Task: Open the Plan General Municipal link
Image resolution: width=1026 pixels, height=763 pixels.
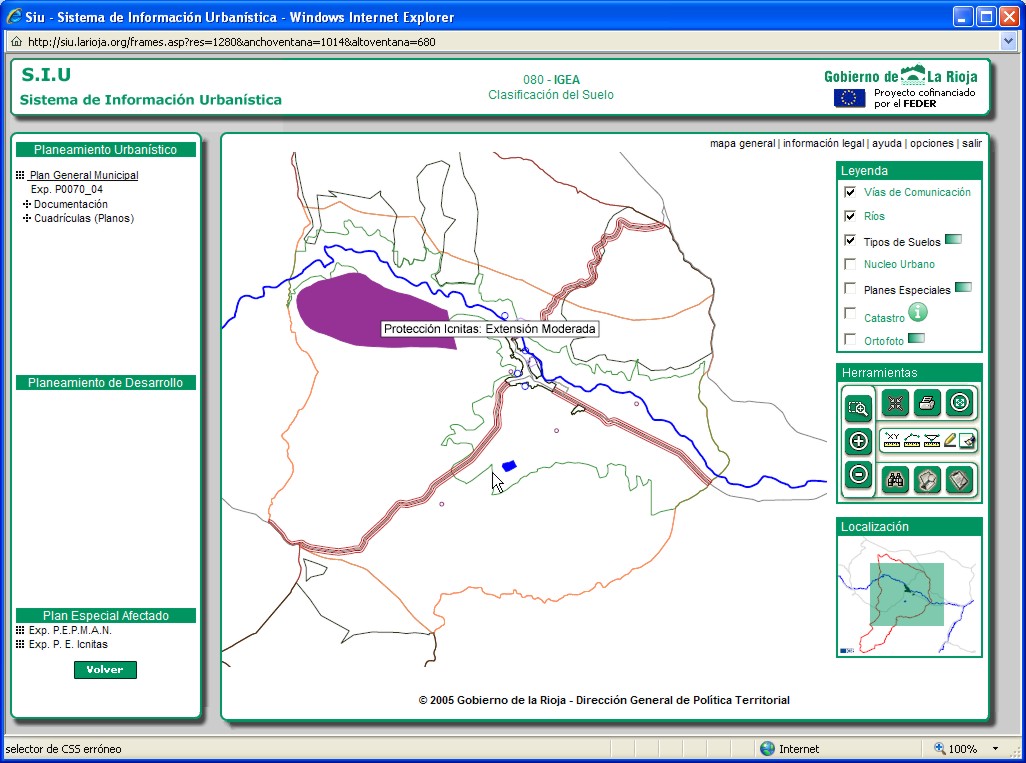Action: pyautogui.click(x=84, y=175)
